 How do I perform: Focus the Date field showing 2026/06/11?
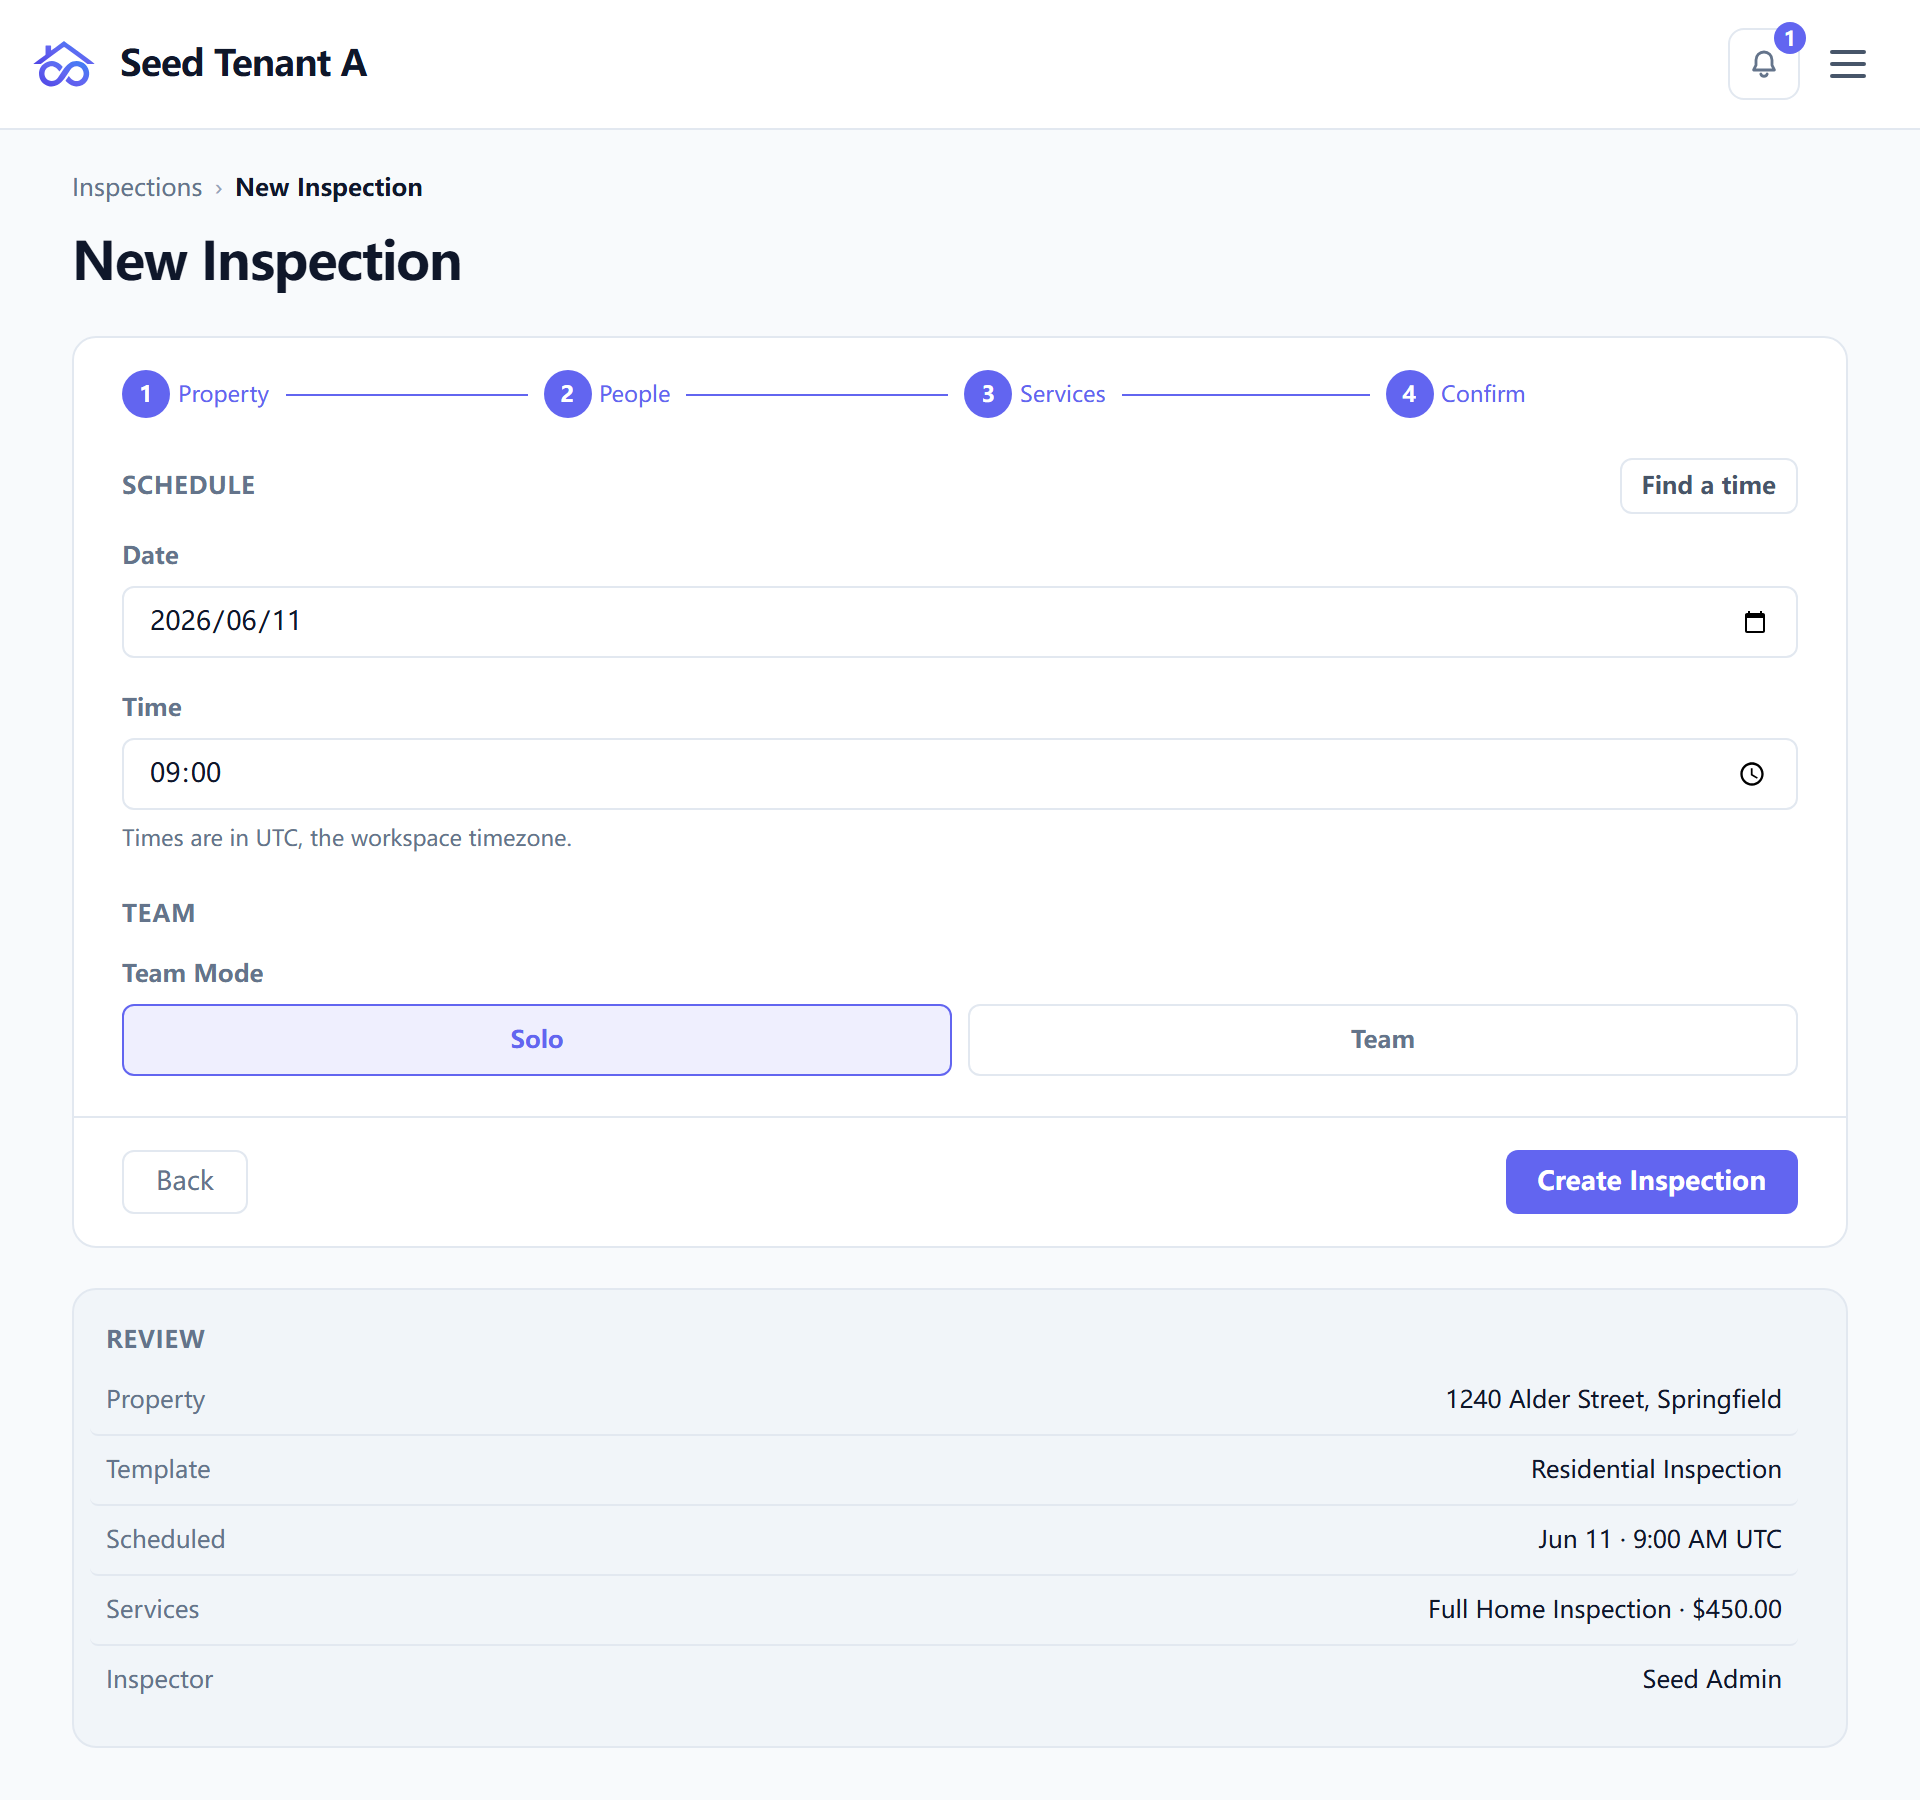pyautogui.click(x=960, y=622)
